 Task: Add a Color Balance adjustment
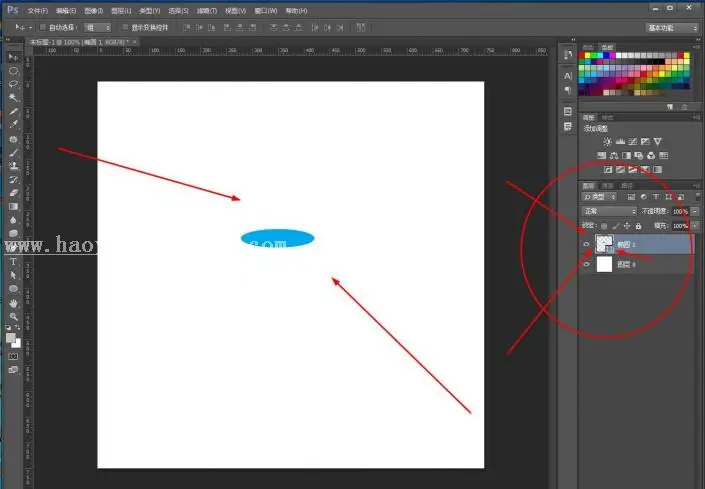(x=614, y=156)
